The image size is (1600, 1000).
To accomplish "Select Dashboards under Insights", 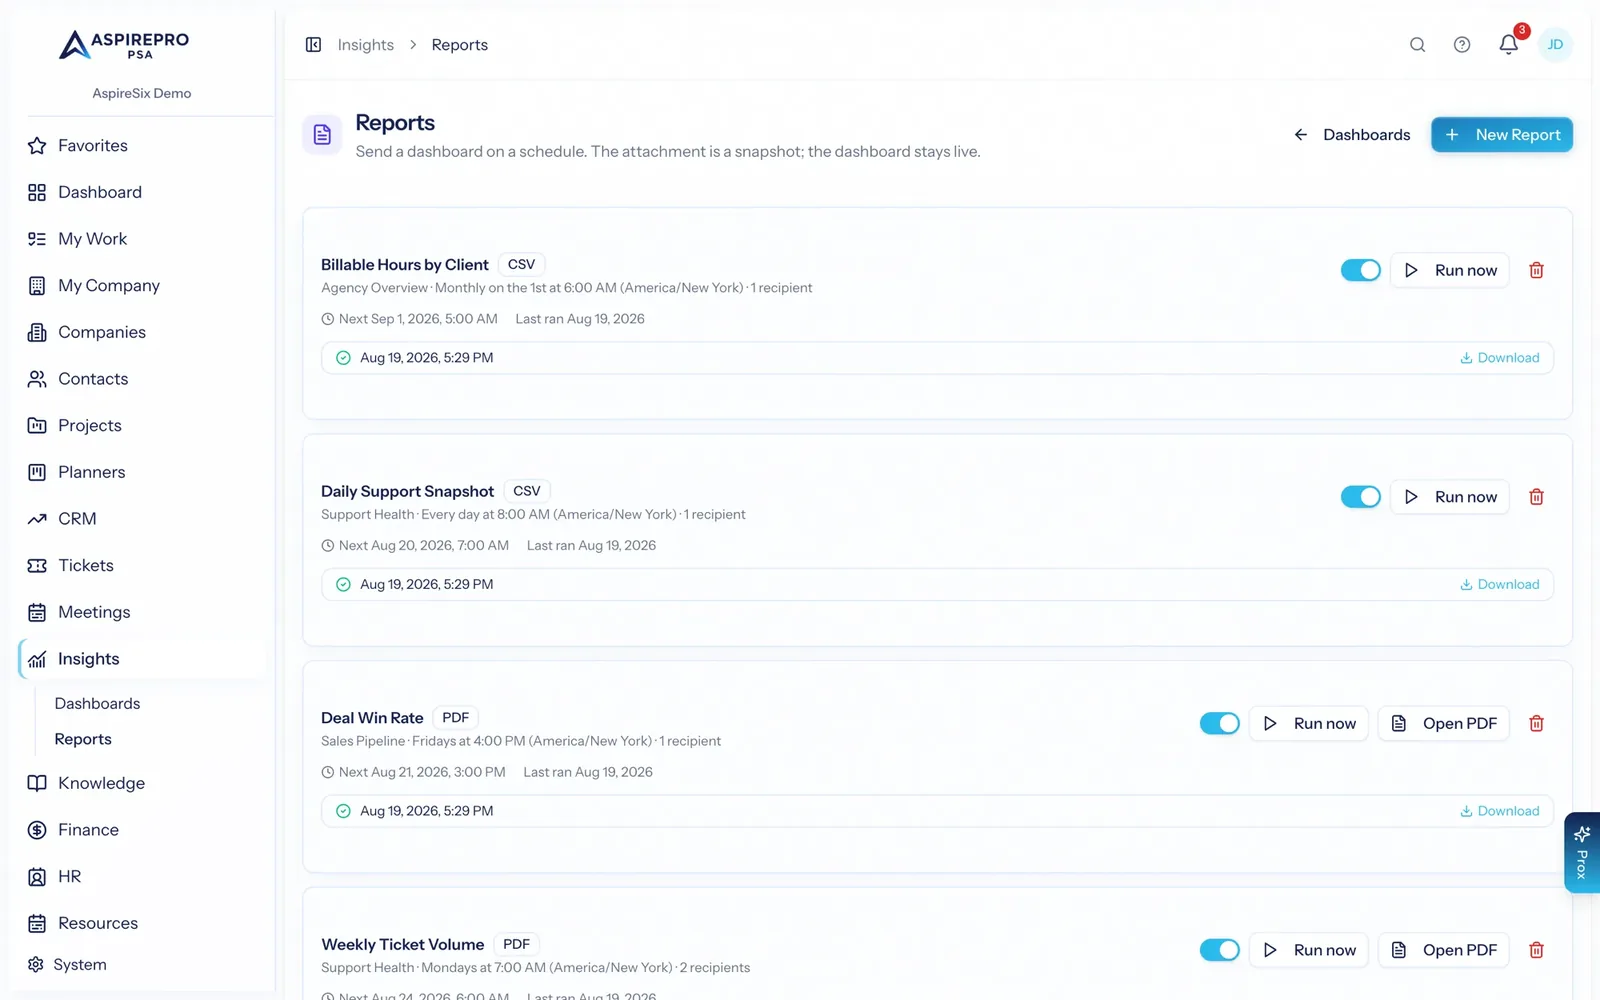I will 97,704.
